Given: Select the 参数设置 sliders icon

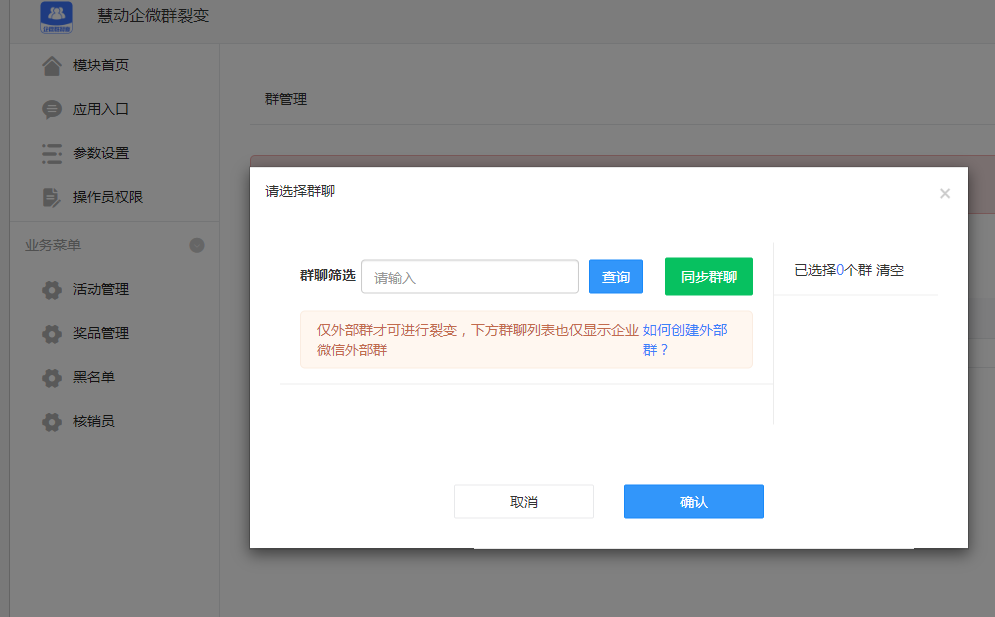Looking at the screenshot, I should (52, 153).
